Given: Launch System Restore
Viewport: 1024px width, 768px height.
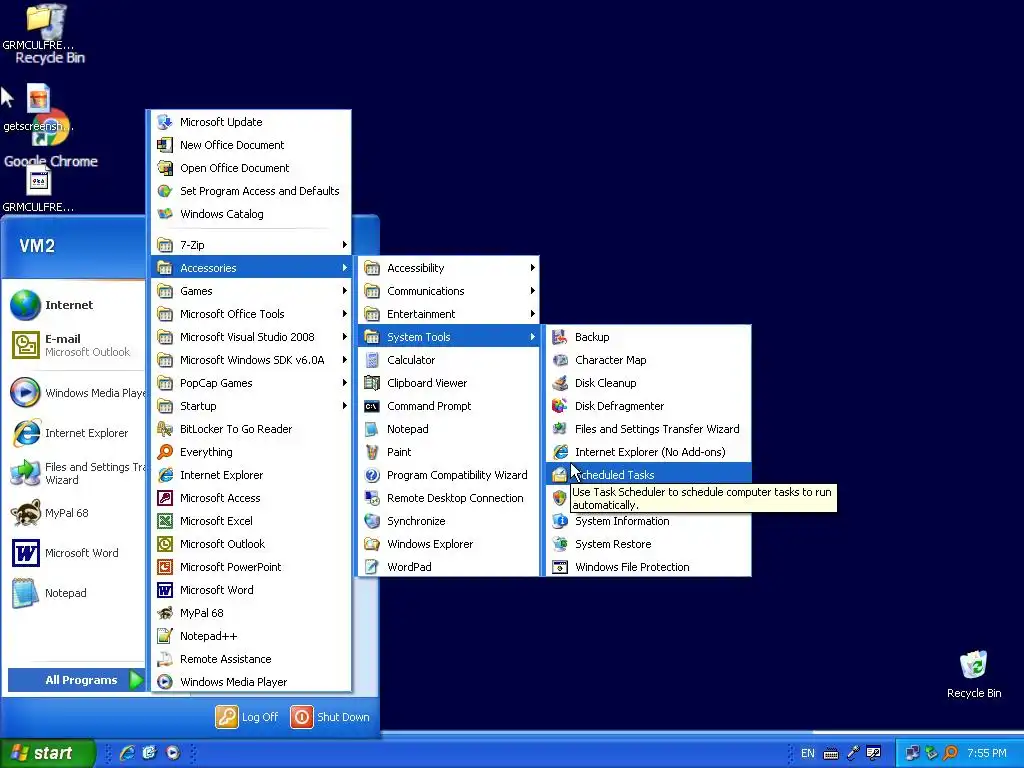Looking at the screenshot, I should 648,543.
